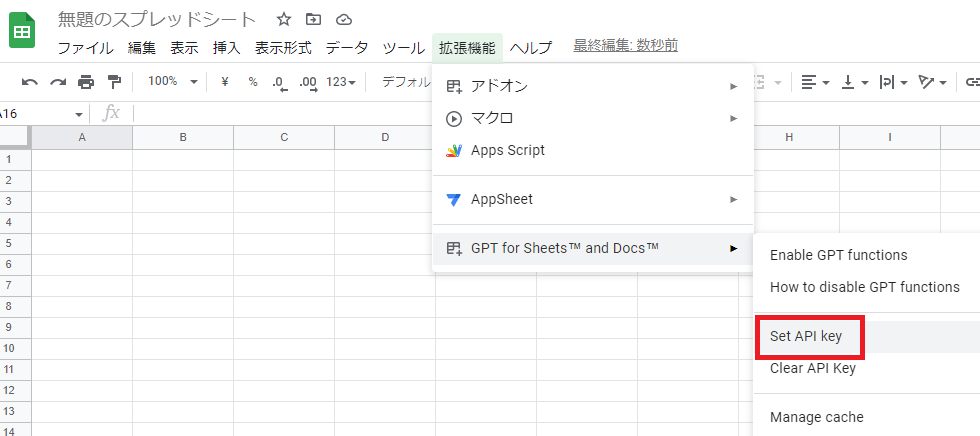Image resolution: width=980 pixels, height=436 pixels.
Task: Star the untitled spreadsheet
Action: [x=284, y=20]
